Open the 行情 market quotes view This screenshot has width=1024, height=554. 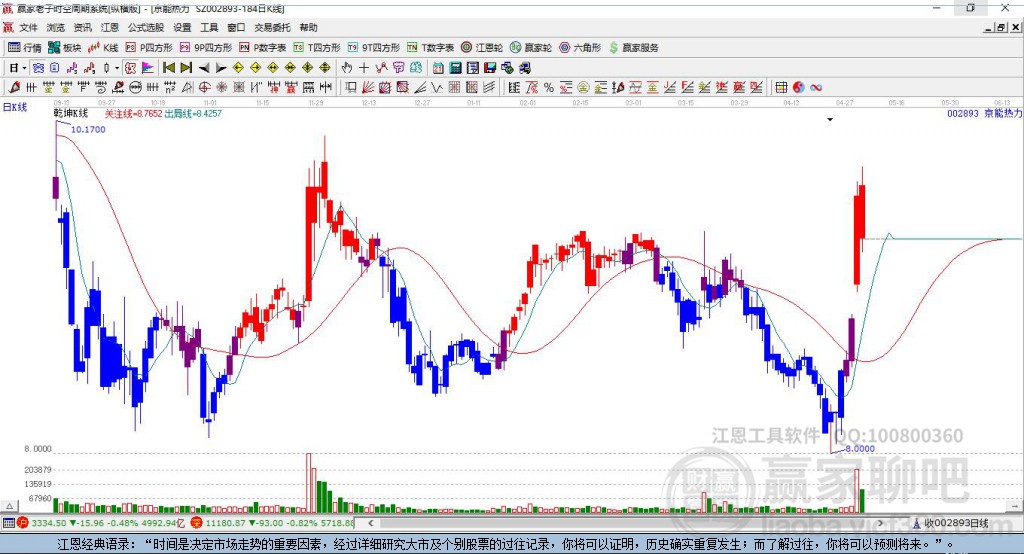[25, 48]
